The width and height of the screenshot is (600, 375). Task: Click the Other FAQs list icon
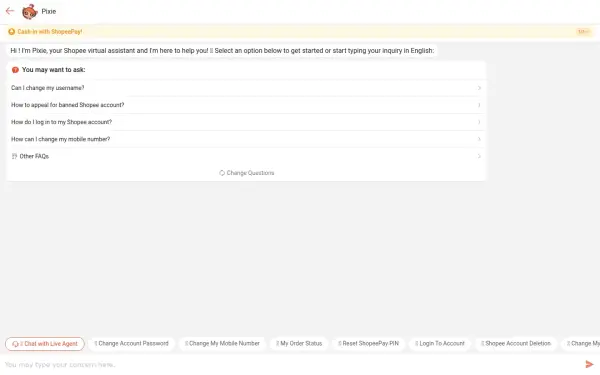(x=14, y=156)
